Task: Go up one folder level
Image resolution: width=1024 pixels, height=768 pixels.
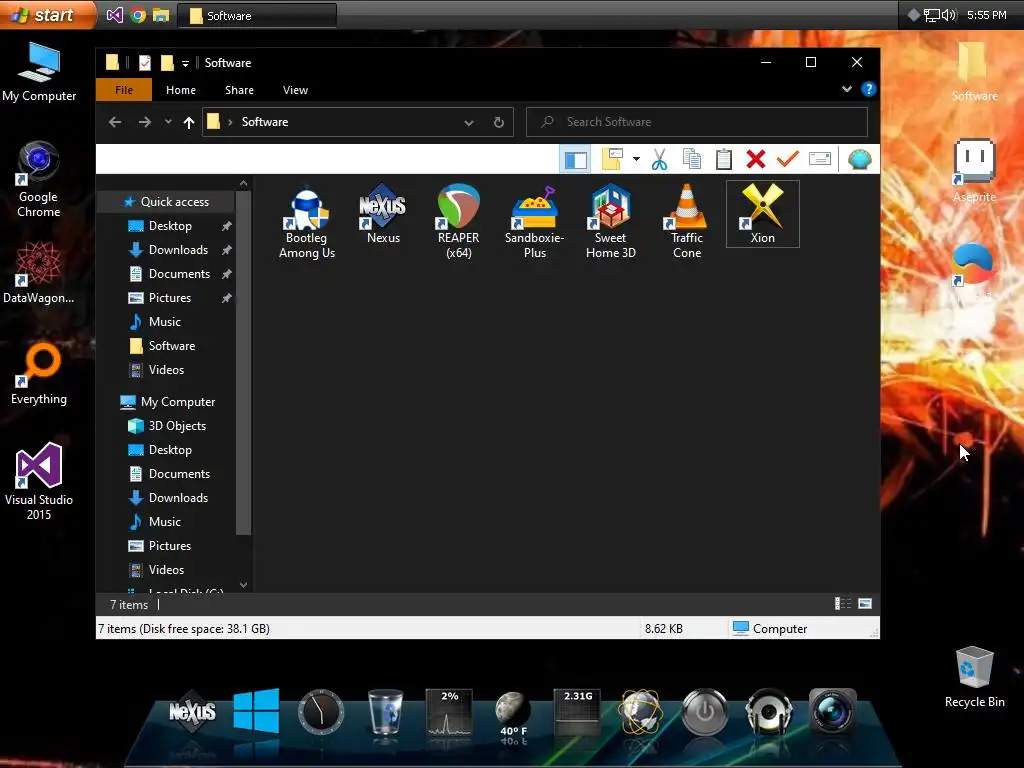Action: click(x=189, y=122)
